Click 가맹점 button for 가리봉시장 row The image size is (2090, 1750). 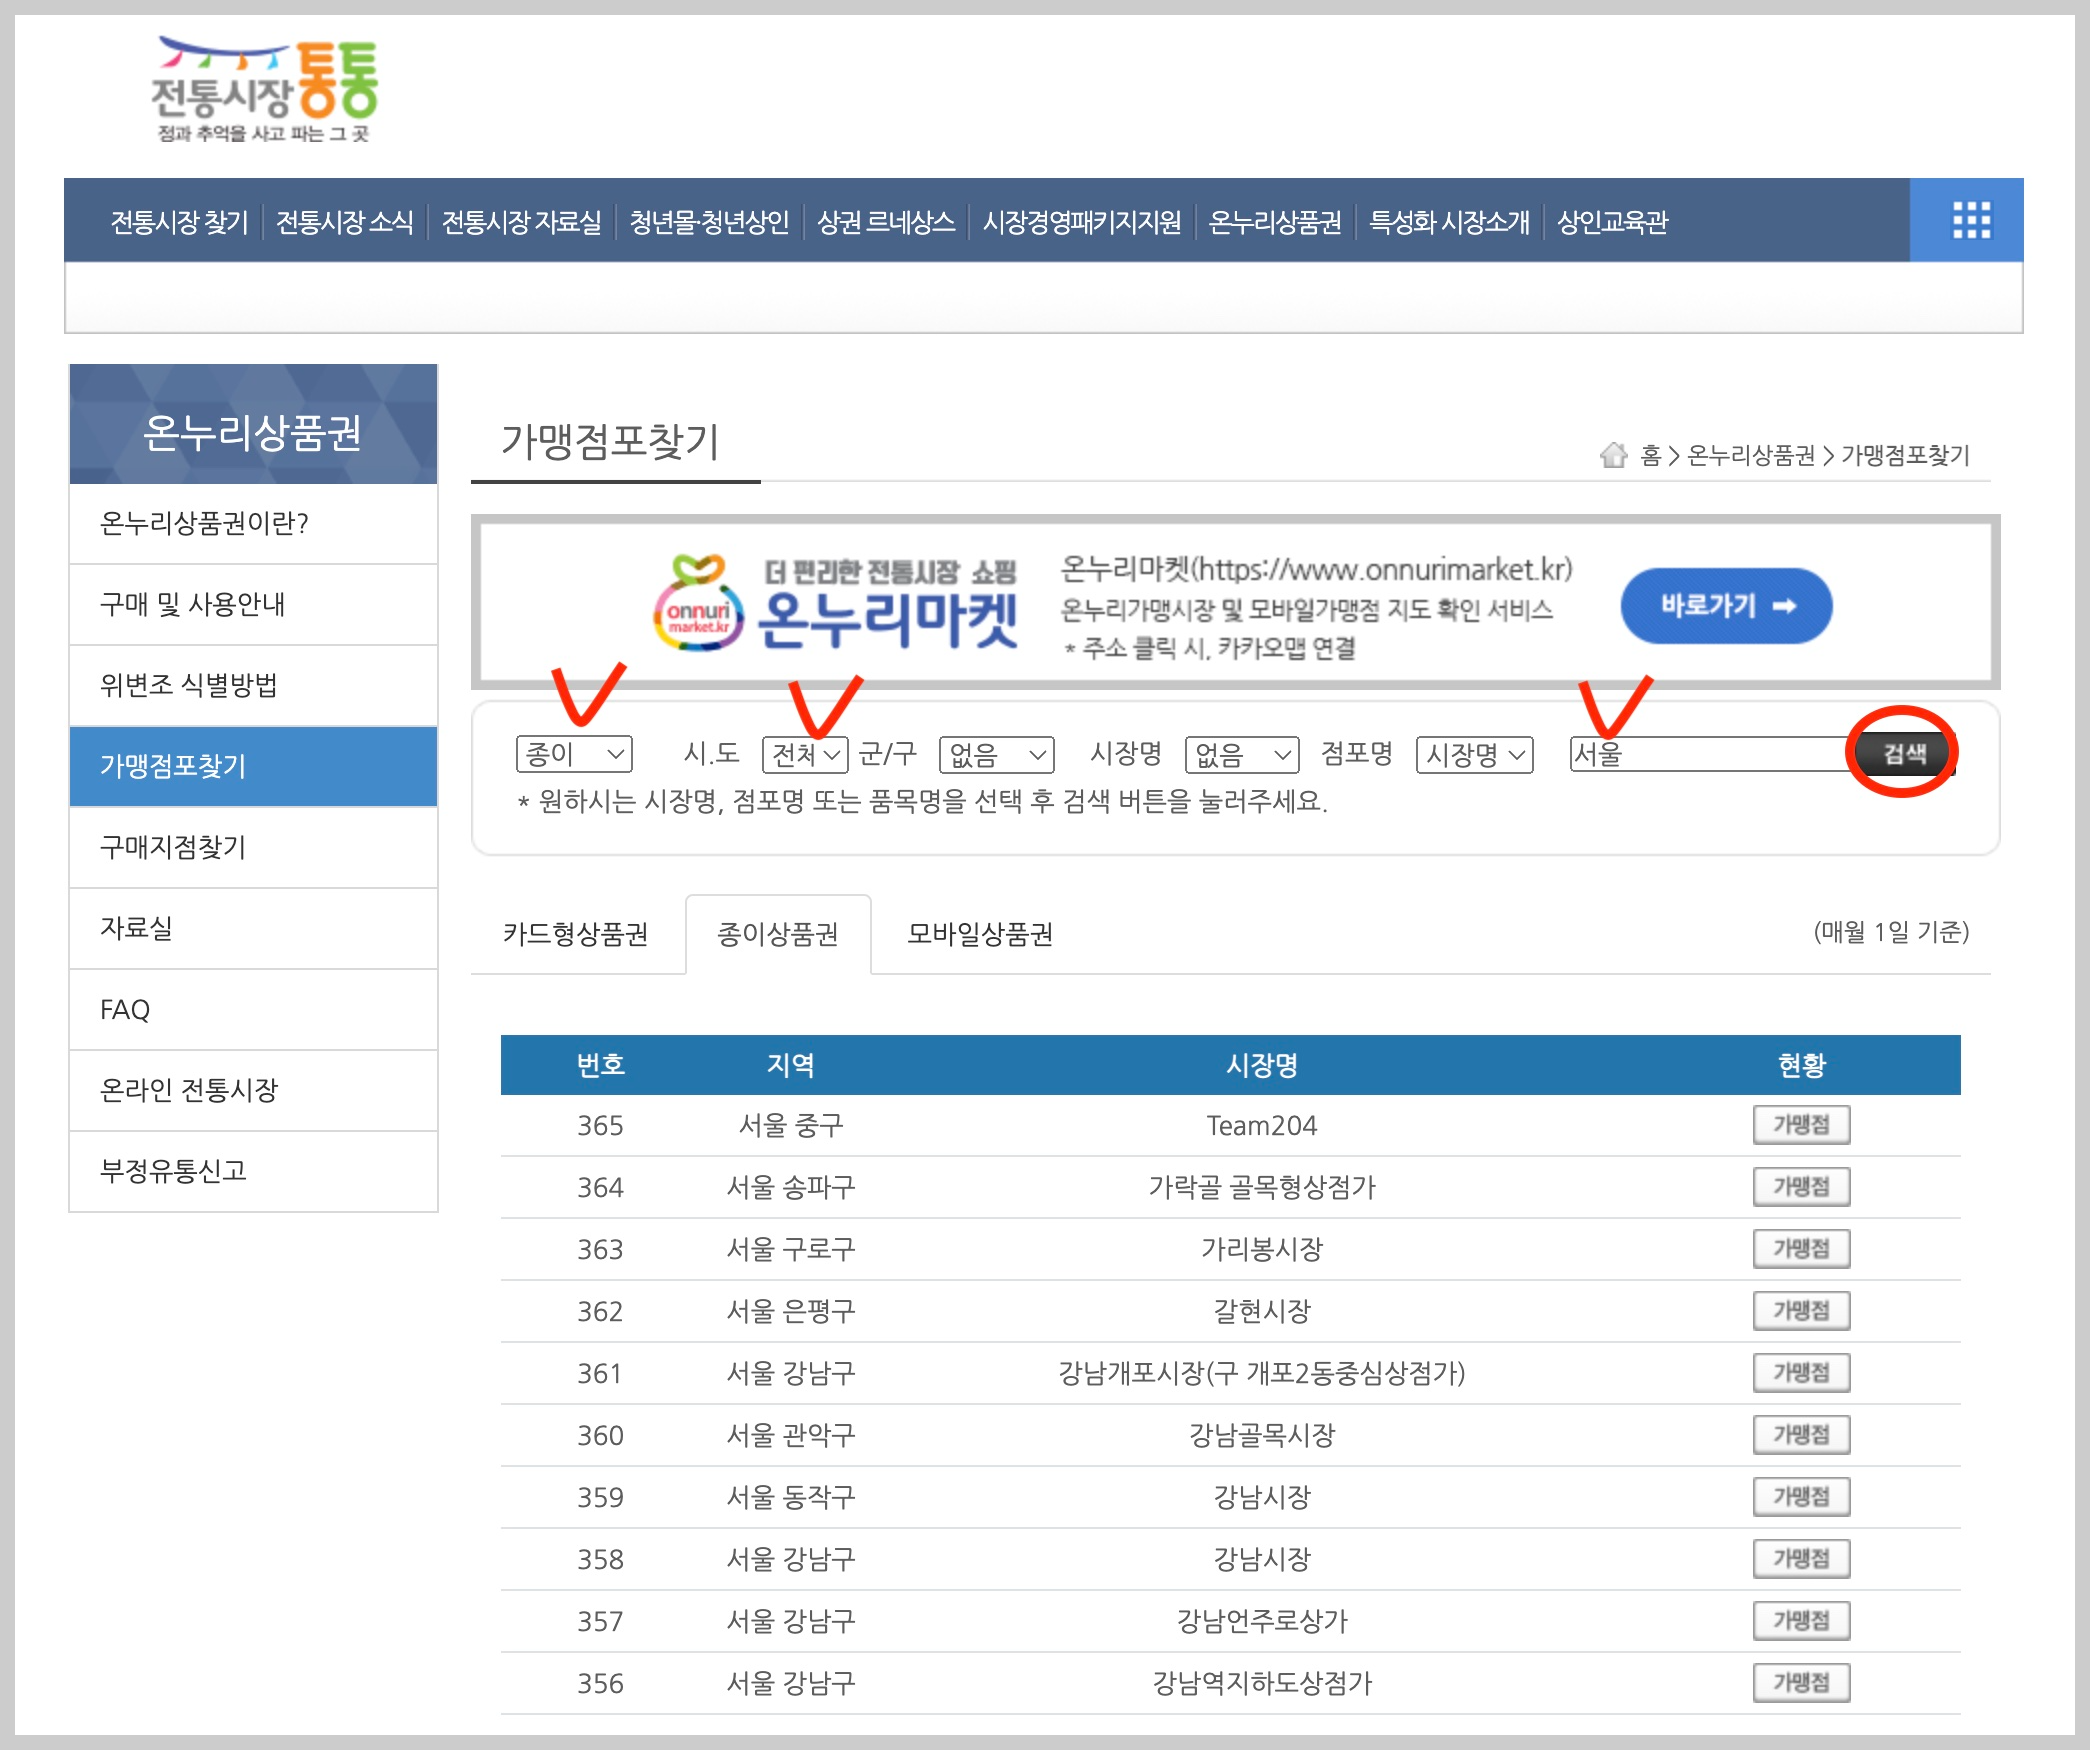pos(1800,1249)
